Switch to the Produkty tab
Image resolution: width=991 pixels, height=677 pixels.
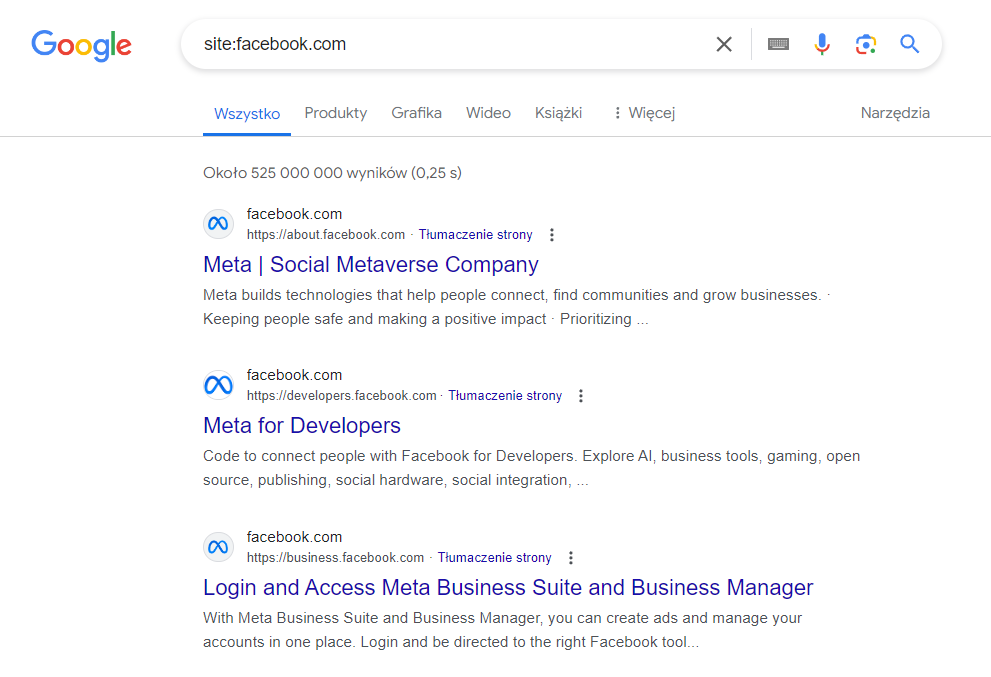click(x=336, y=113)
